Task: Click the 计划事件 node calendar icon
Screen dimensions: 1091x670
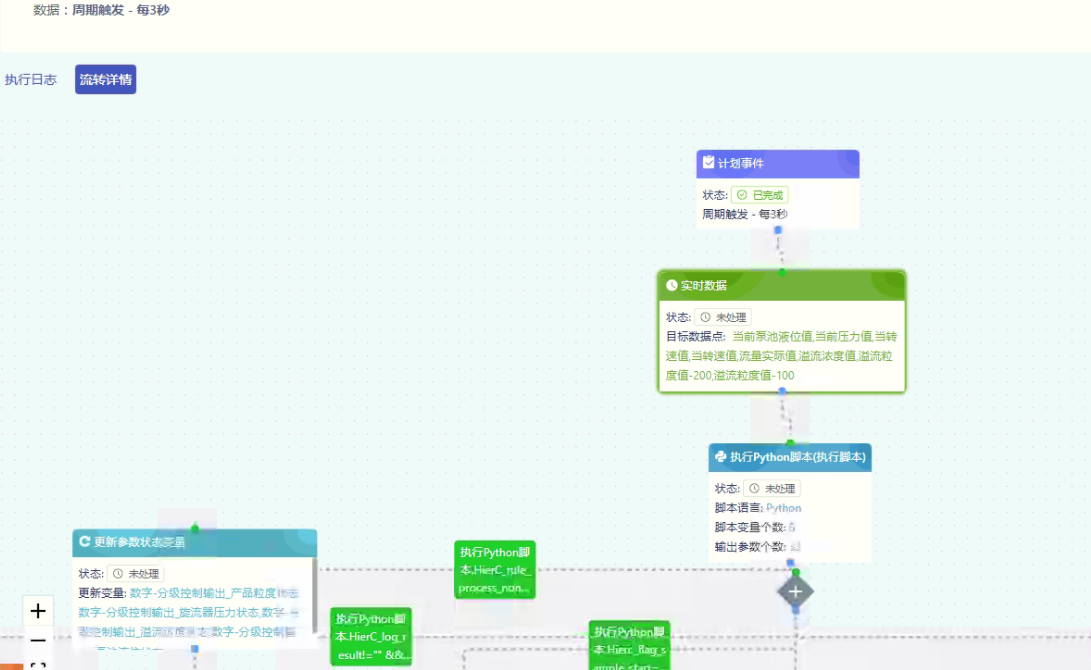Action: [708, 163]
